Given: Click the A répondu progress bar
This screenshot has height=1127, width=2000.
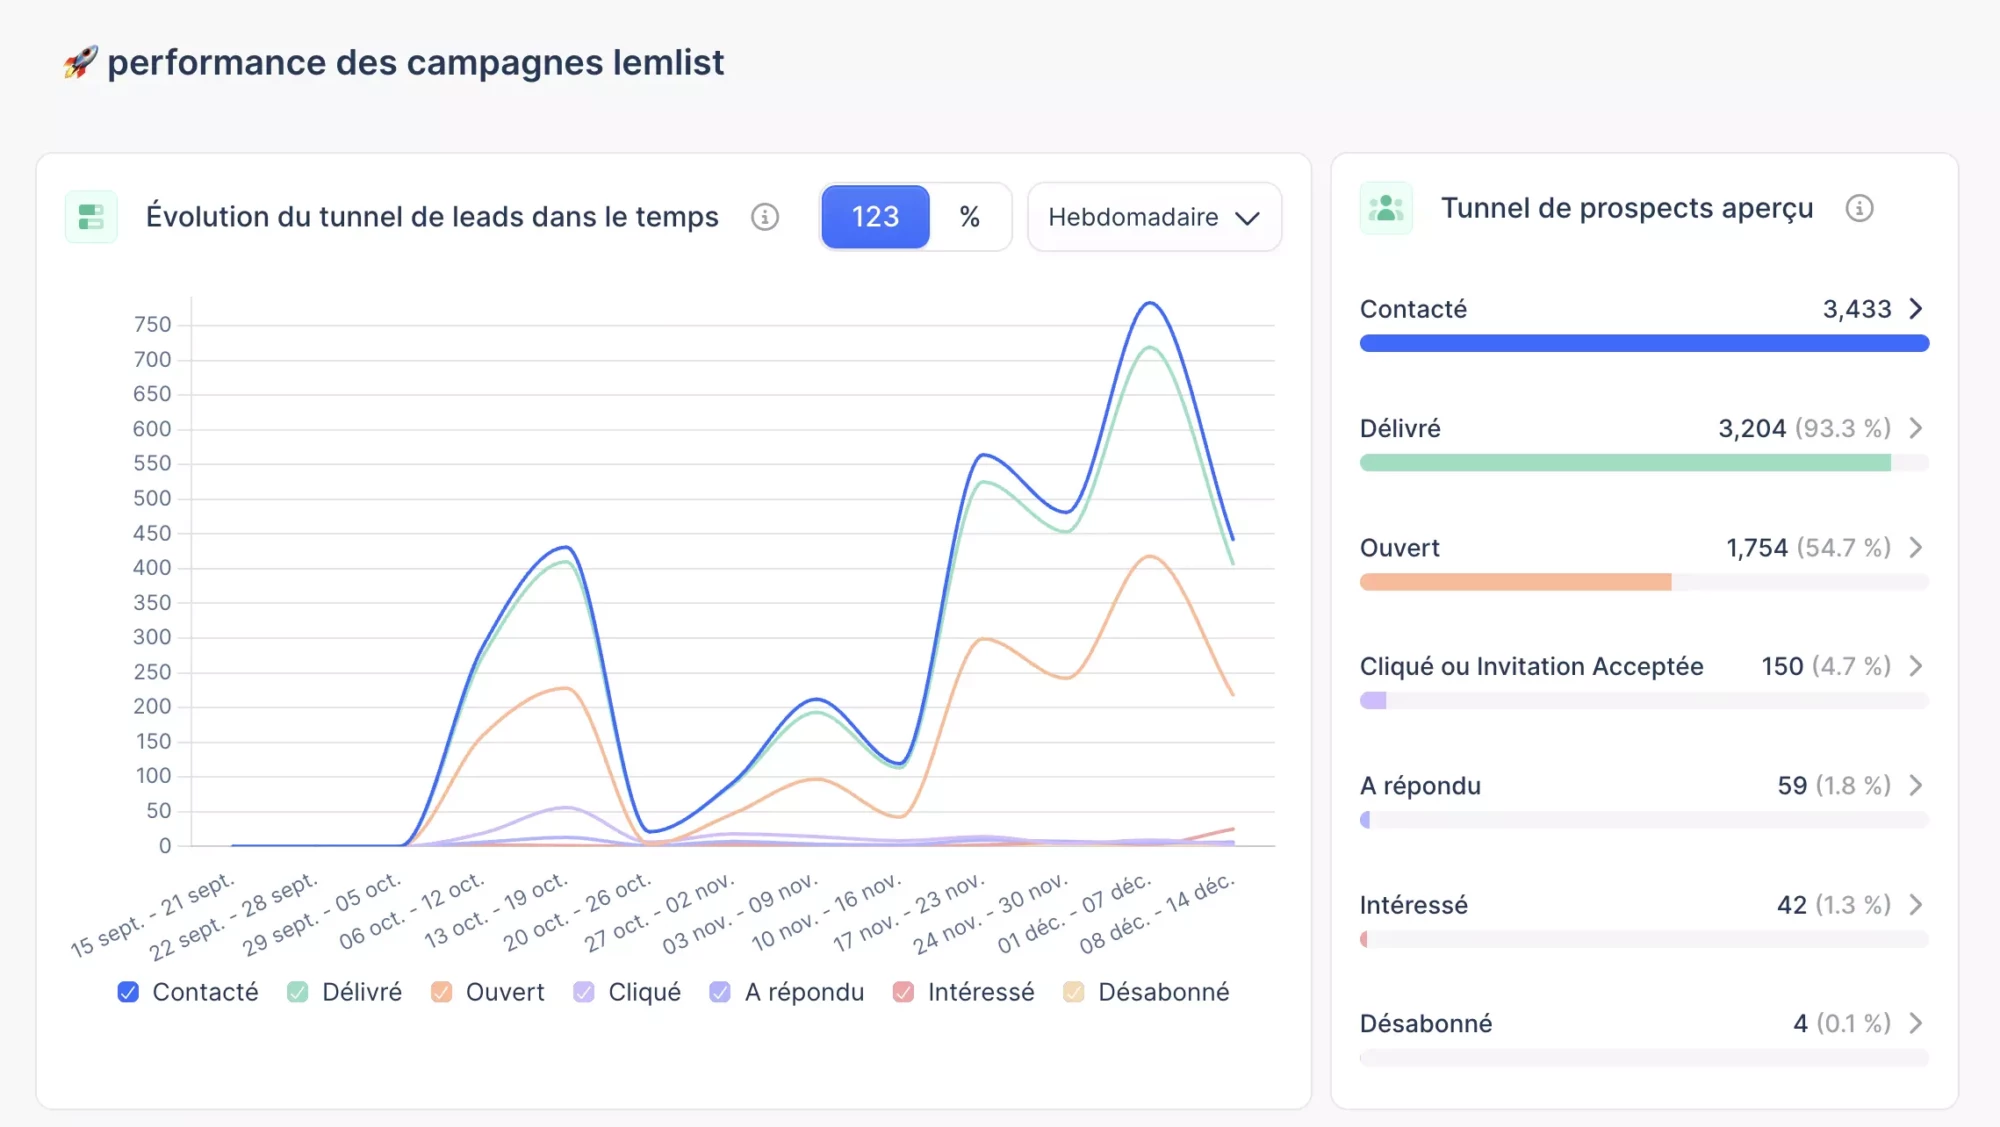Looking at the screenshot, I should pyautogui.click(x=1644, y=820).
